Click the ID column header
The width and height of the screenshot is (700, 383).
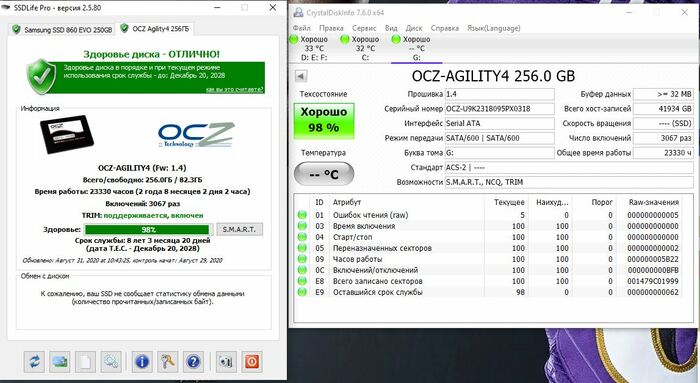coord(319,202)
